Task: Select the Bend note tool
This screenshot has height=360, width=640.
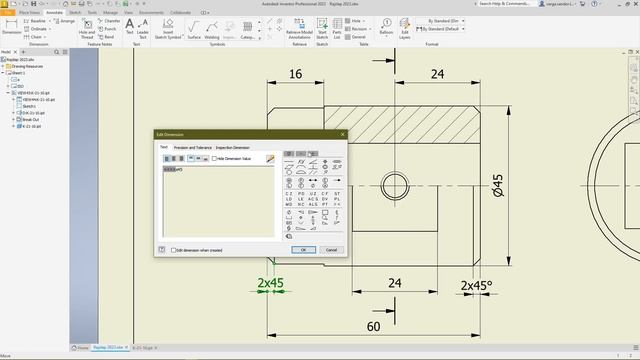Action: click(x=106, y=37)
